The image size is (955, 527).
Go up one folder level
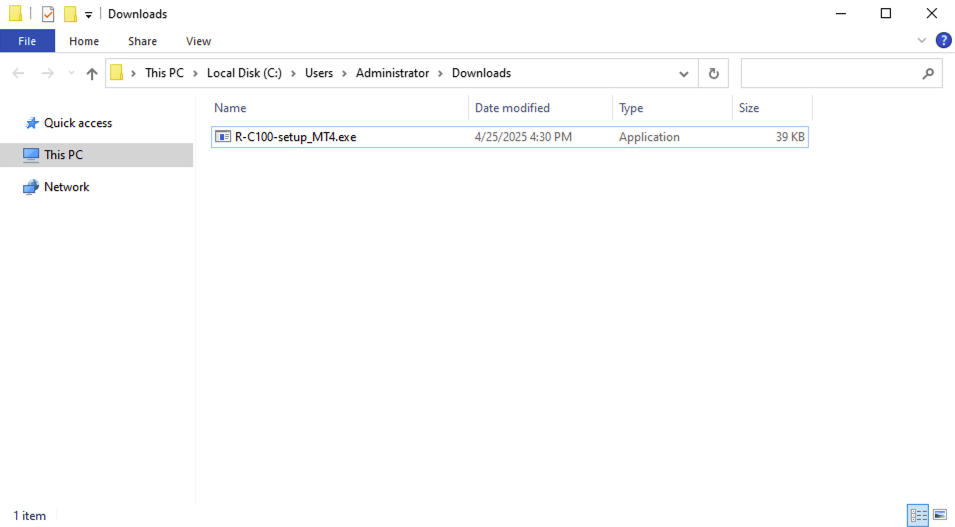[91, 73]
